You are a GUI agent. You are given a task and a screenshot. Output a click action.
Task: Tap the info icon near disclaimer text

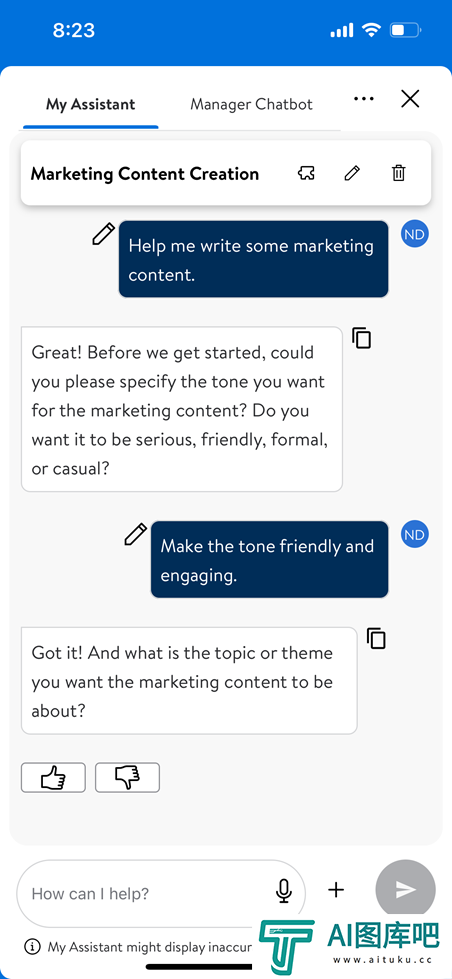[32, 947]
